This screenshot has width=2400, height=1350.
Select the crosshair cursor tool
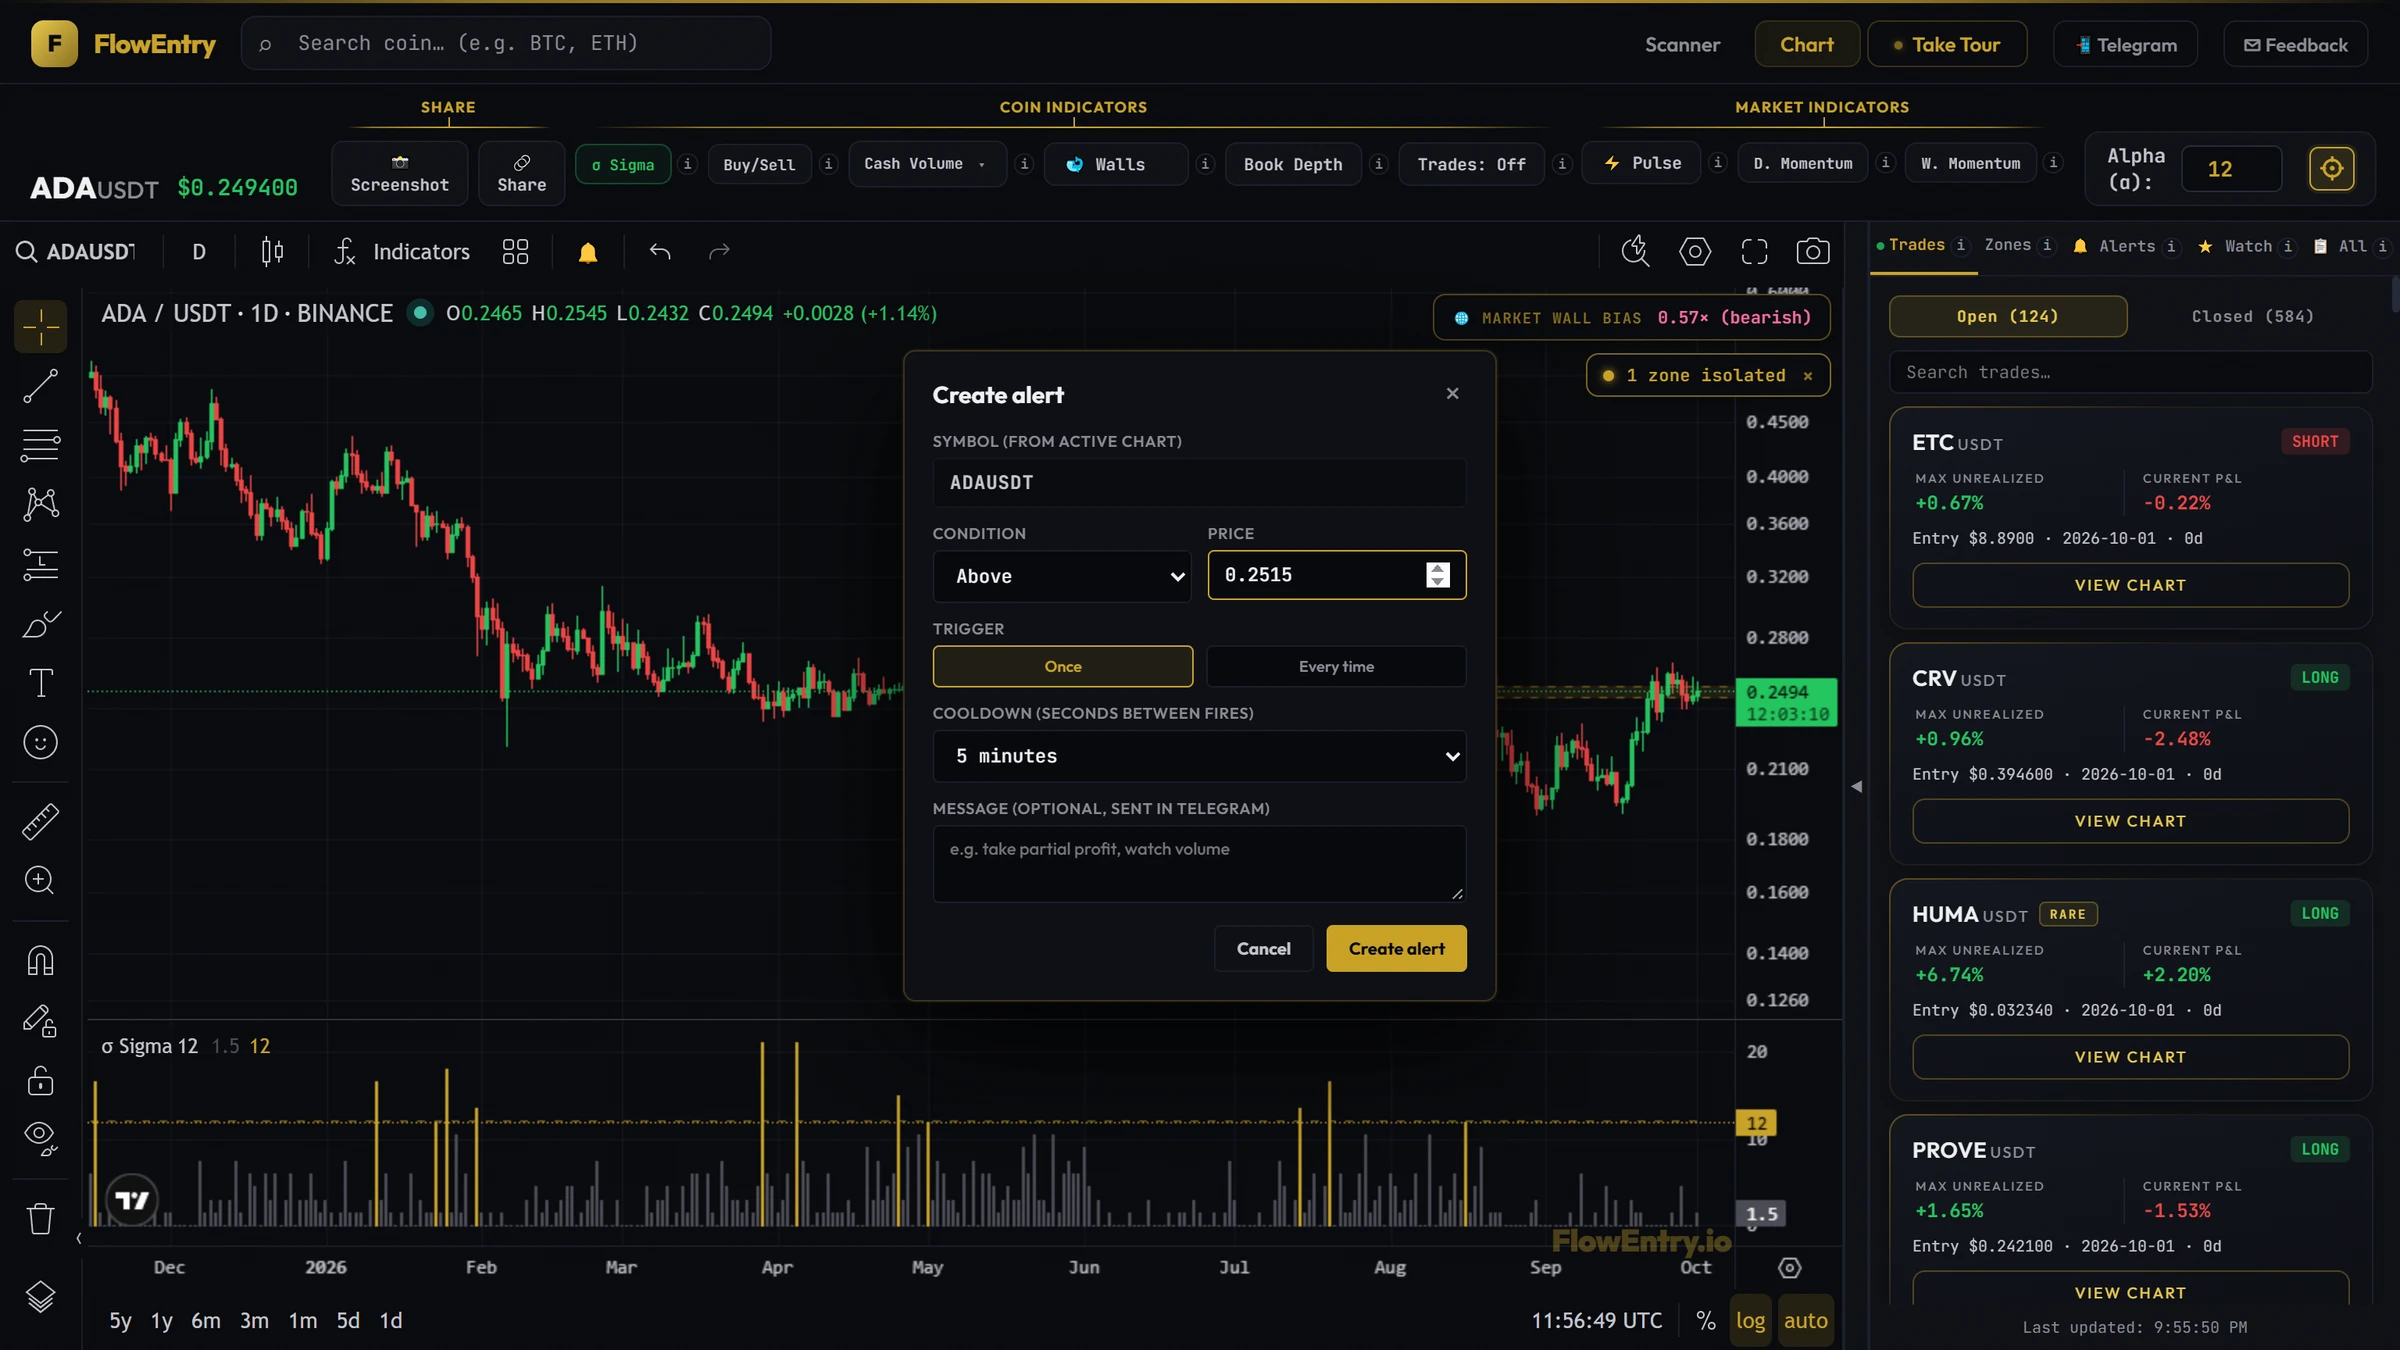tap(41, 327)
